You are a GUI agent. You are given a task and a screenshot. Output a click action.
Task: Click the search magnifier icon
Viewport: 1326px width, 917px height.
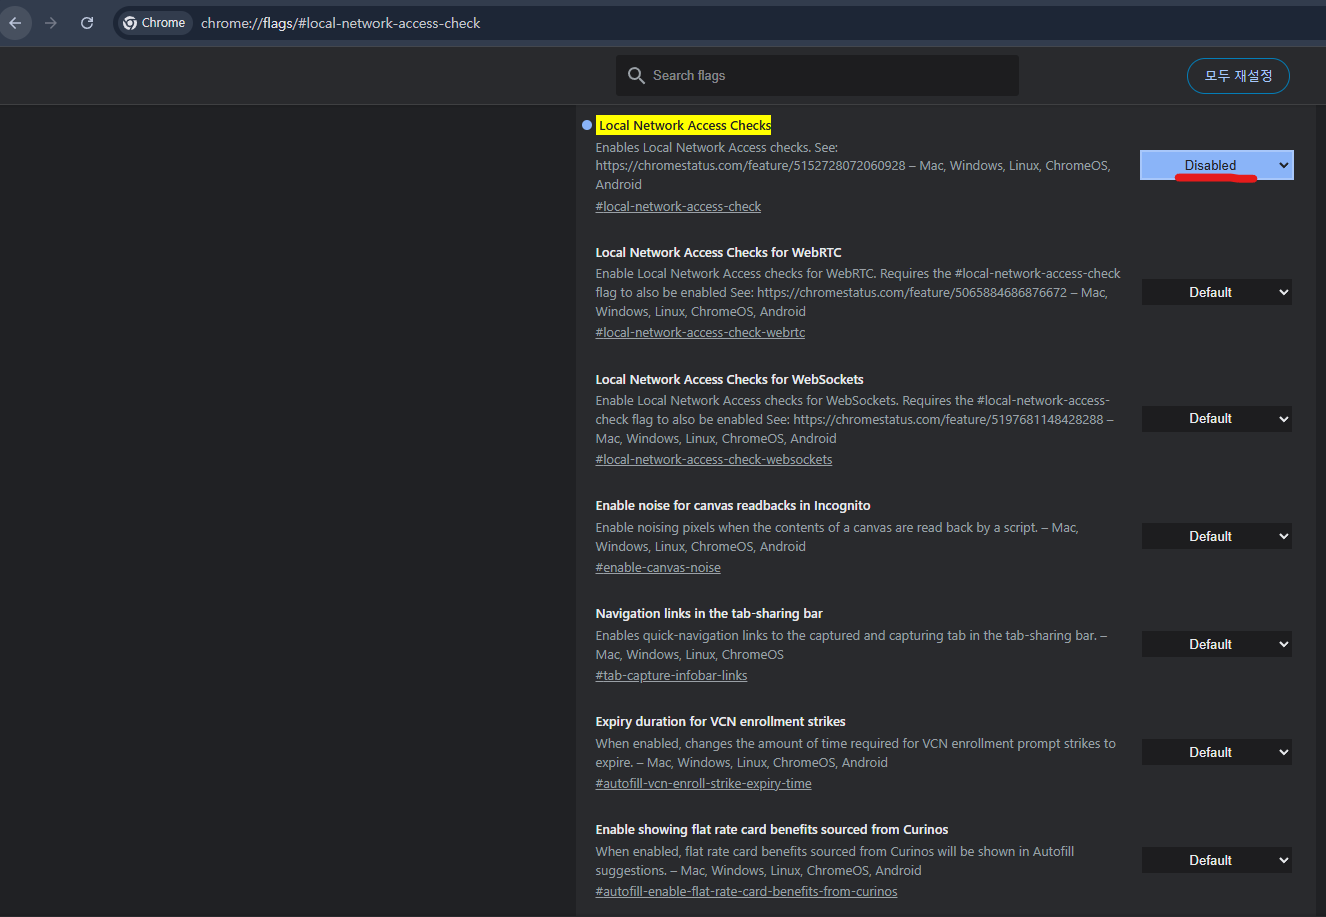pyautogui.click(x=636, y=76)
